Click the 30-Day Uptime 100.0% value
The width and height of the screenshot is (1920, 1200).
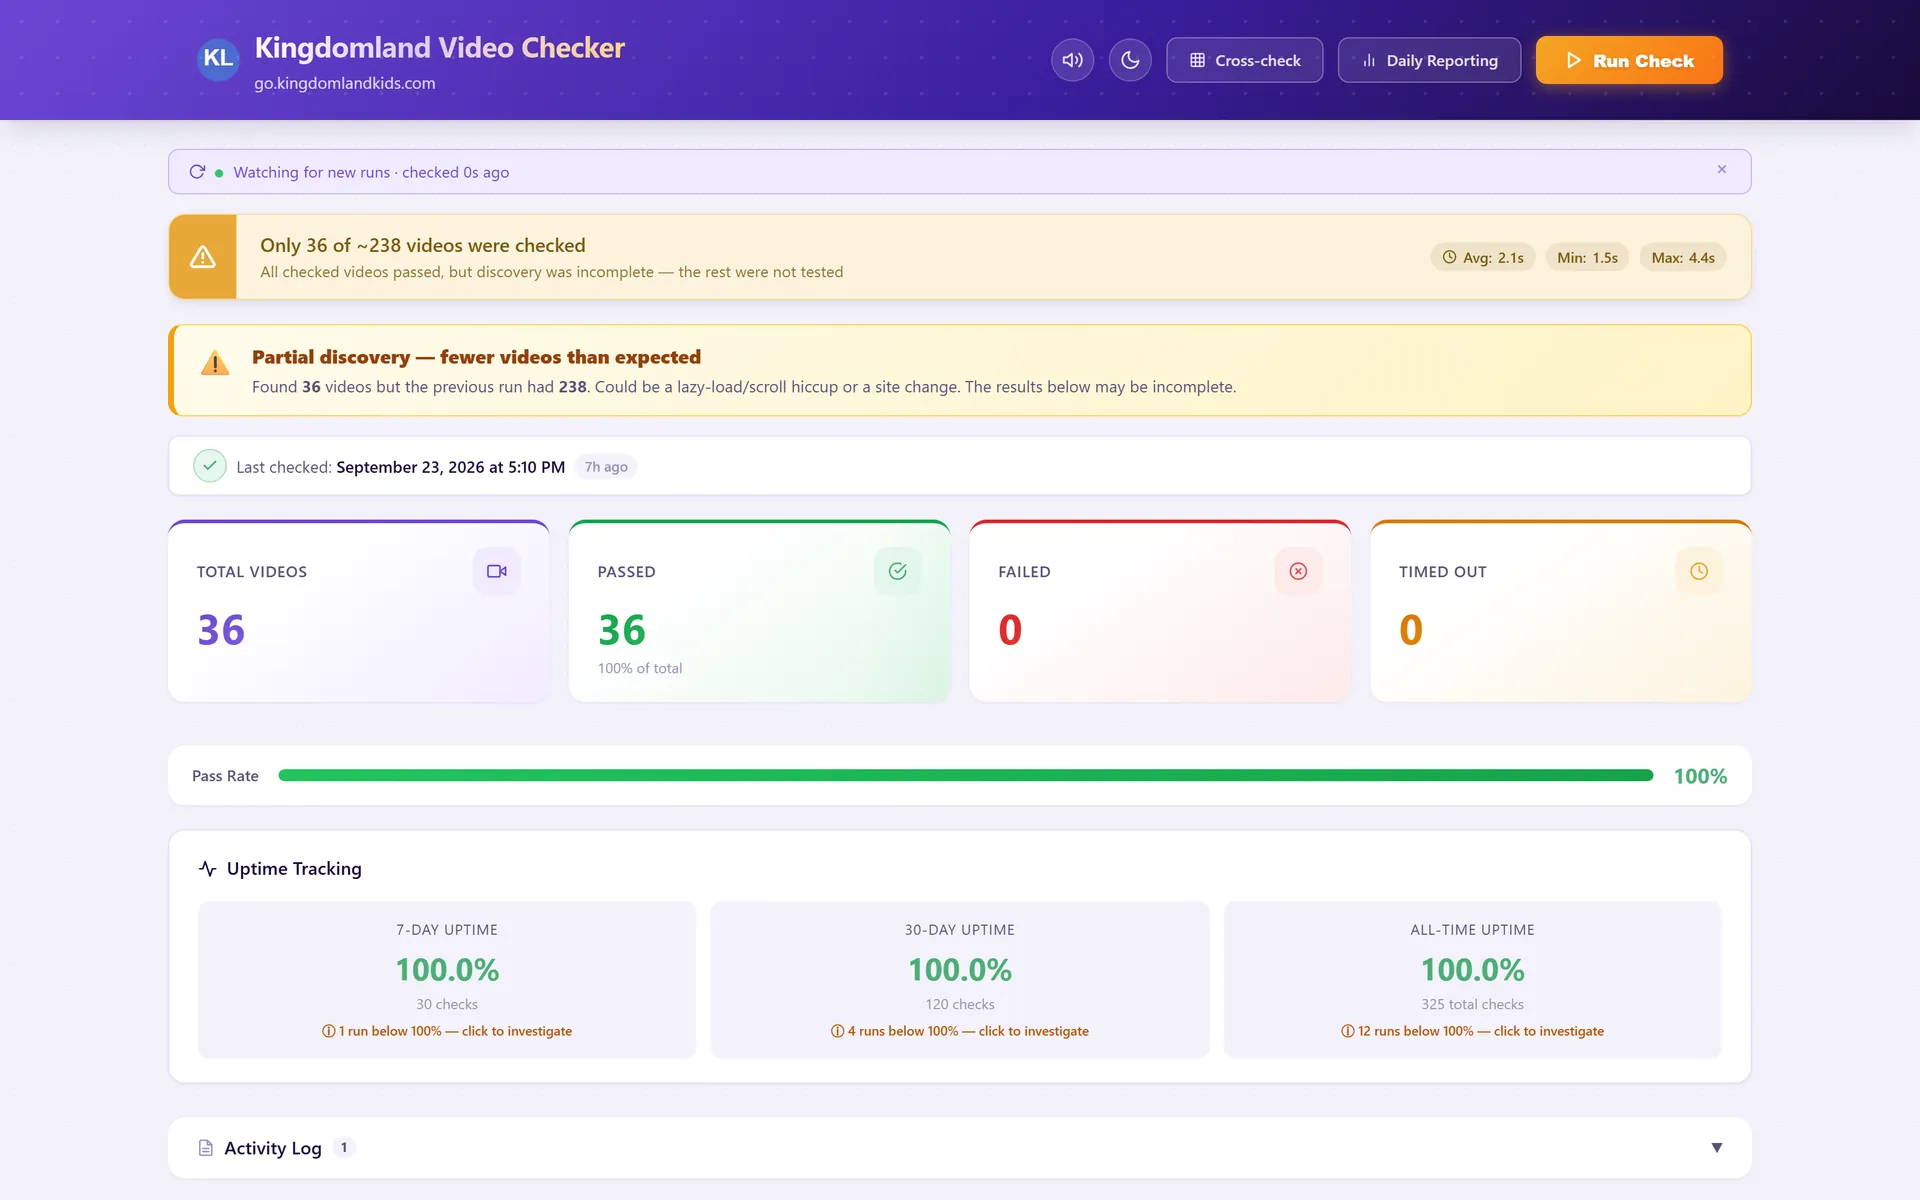[960, 970]
